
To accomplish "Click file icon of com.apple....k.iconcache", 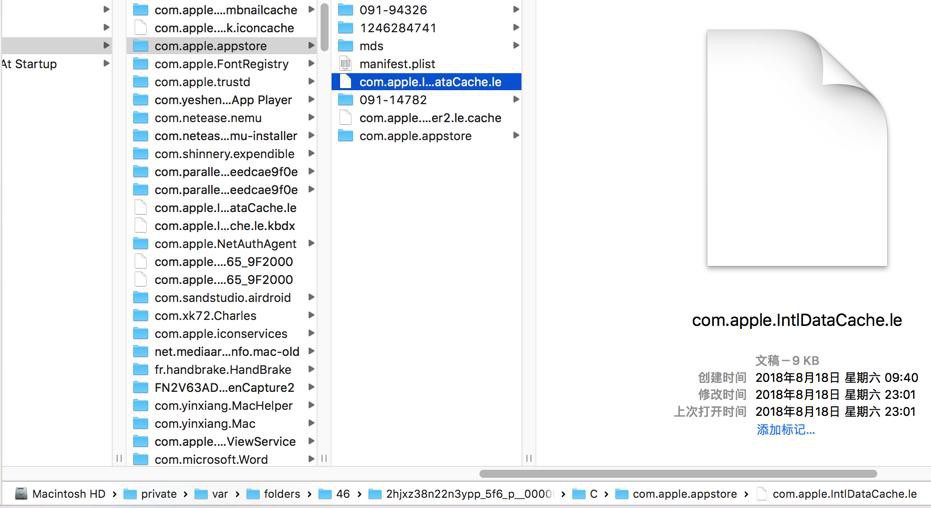I will tap(141, 28).
